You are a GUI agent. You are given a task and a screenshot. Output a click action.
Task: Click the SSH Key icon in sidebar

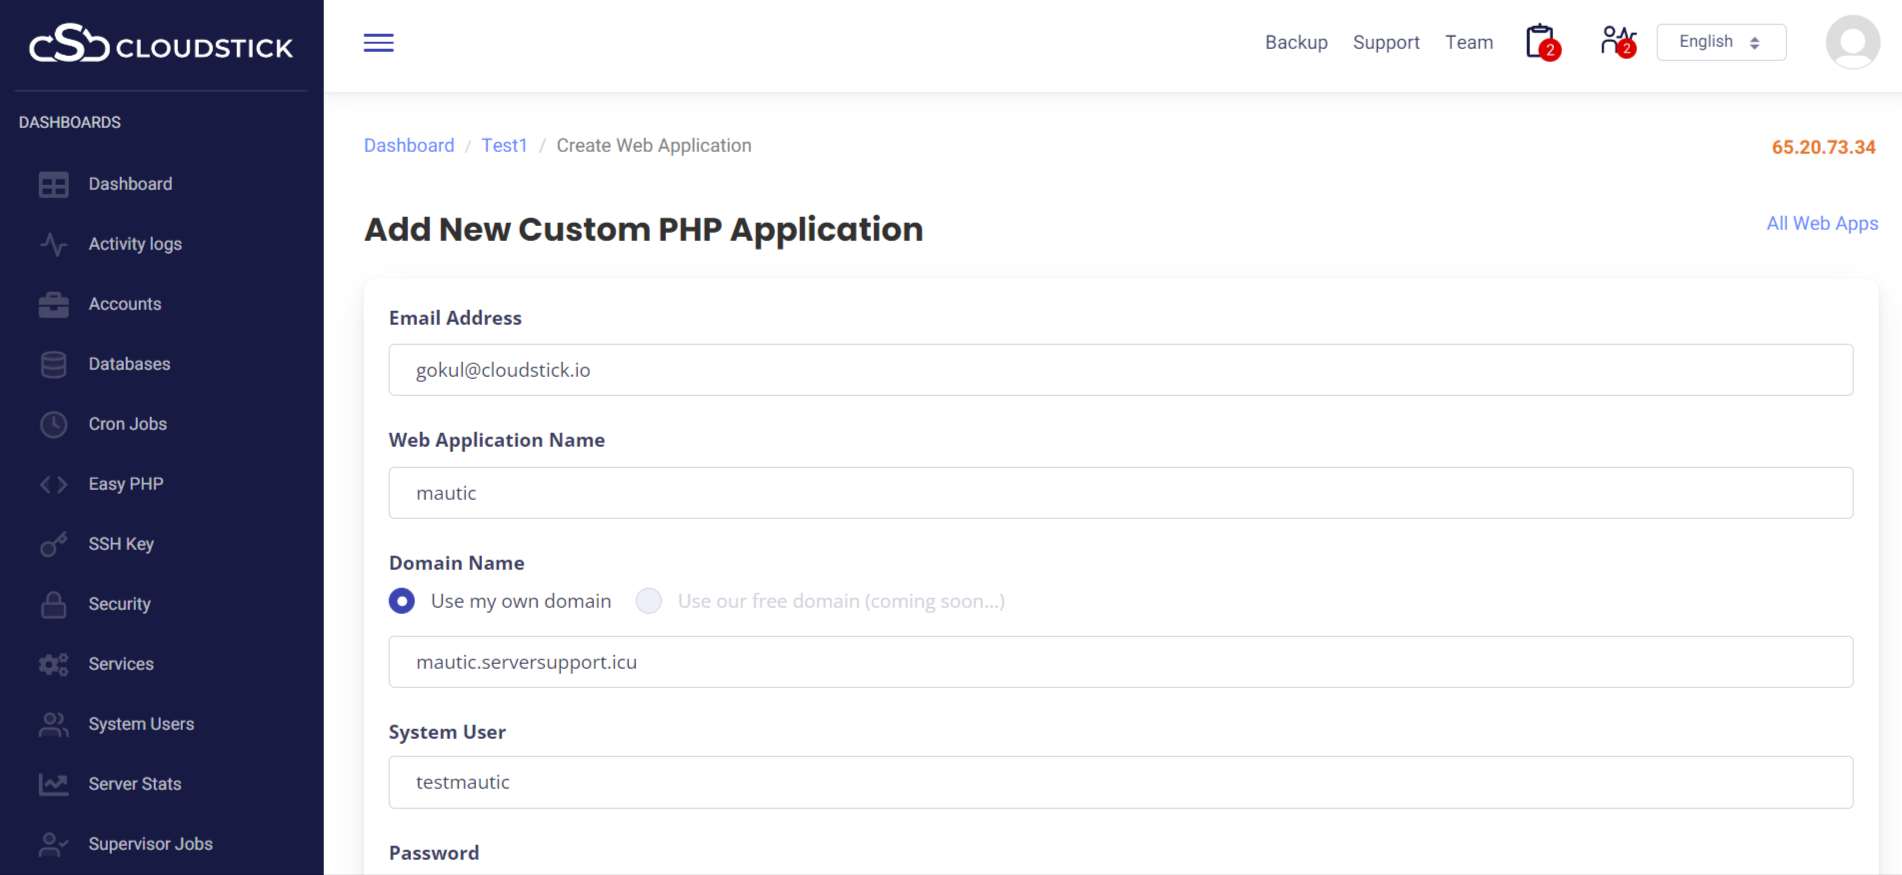click(54, 545)
